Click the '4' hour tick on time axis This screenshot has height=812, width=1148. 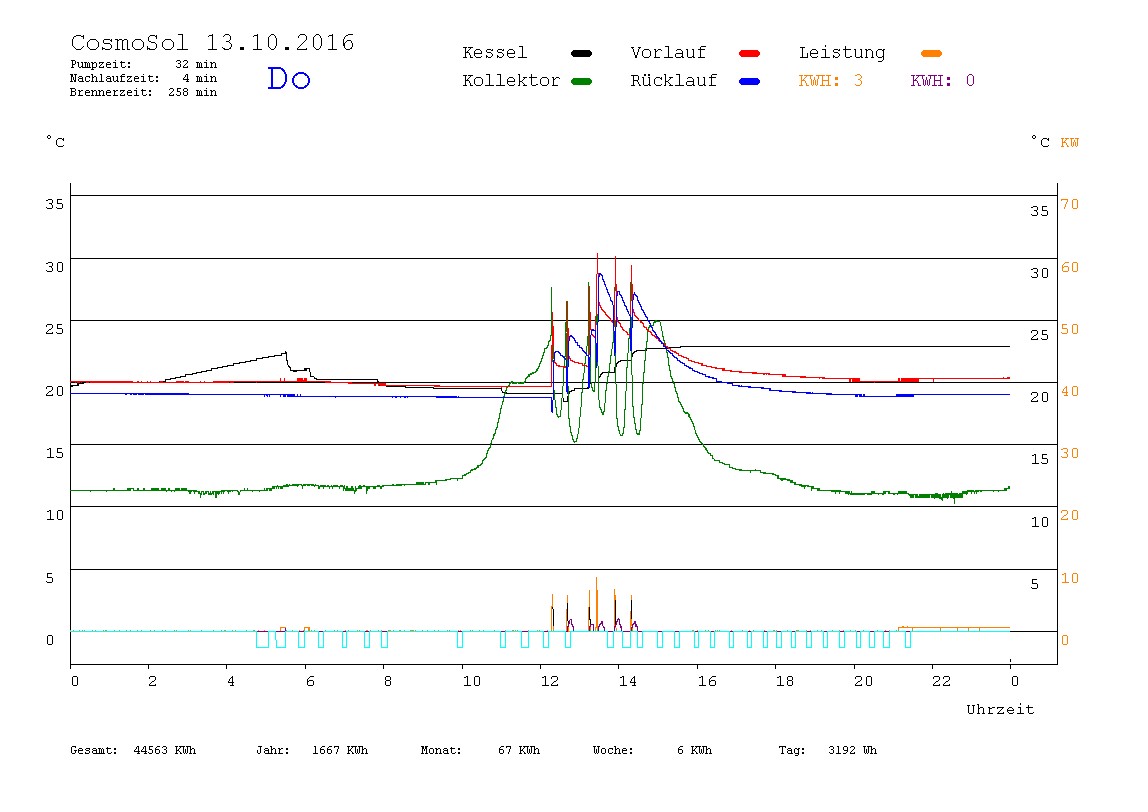click(231, 681)
